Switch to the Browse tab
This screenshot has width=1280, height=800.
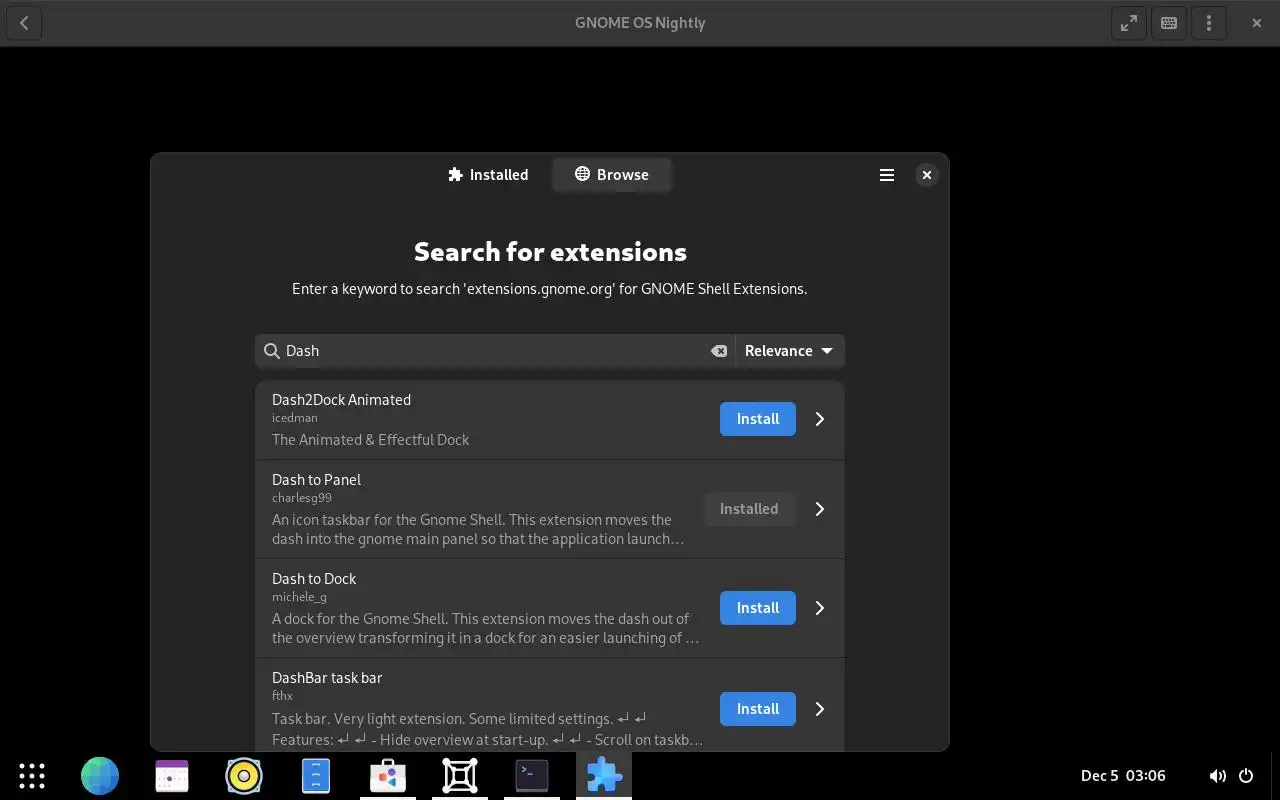(x=612, y=175)
